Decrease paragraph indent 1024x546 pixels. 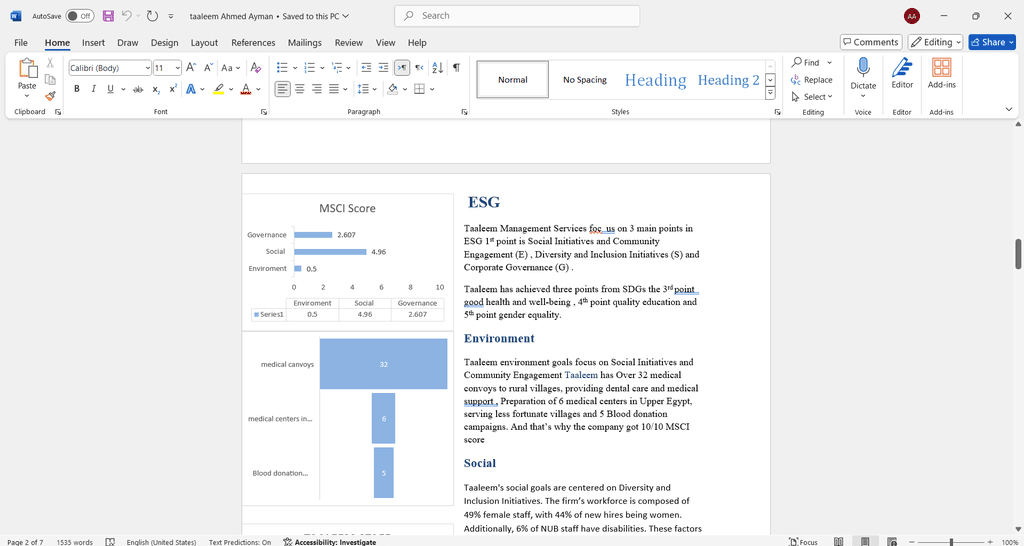366,67
